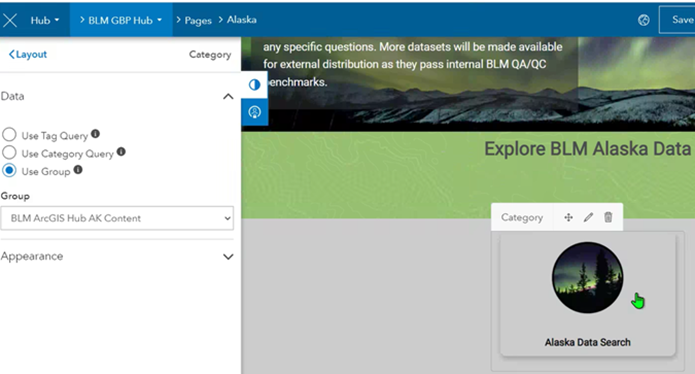Edit the Category card with pencil icon
The height and width of the screenshot is (374, 695).
(x=588, y=217)
